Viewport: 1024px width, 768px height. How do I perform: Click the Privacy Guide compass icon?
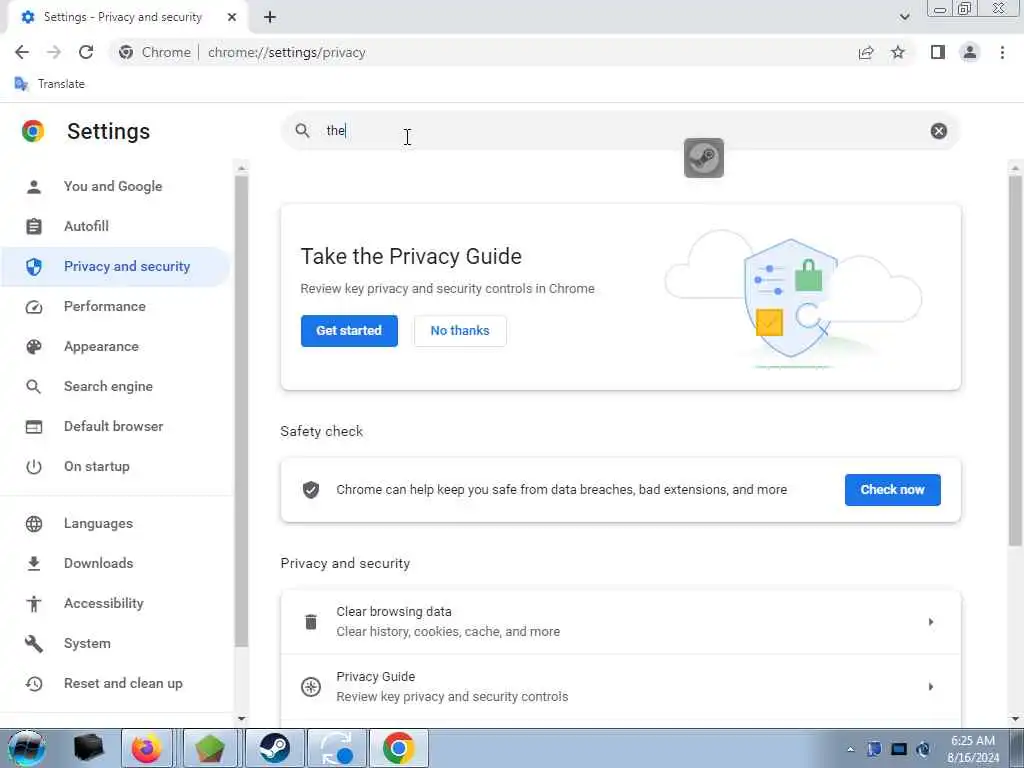(x=311, y=686)
